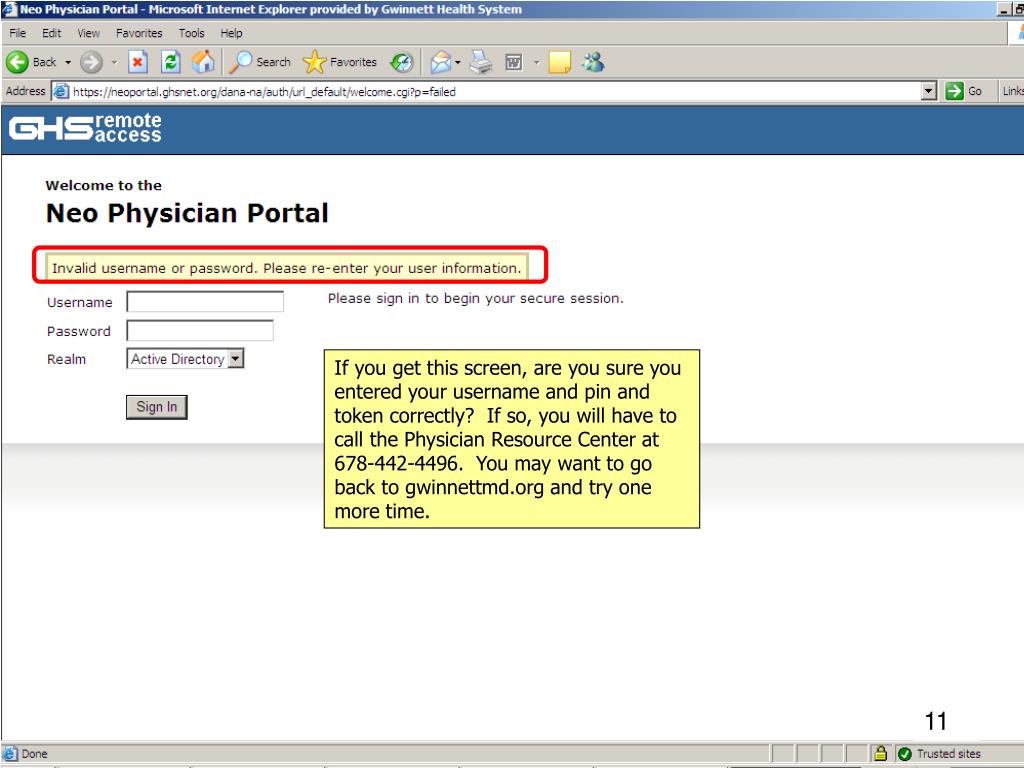1024x768 pixels.
Task: Open the View menu
Action: (88, 33)
